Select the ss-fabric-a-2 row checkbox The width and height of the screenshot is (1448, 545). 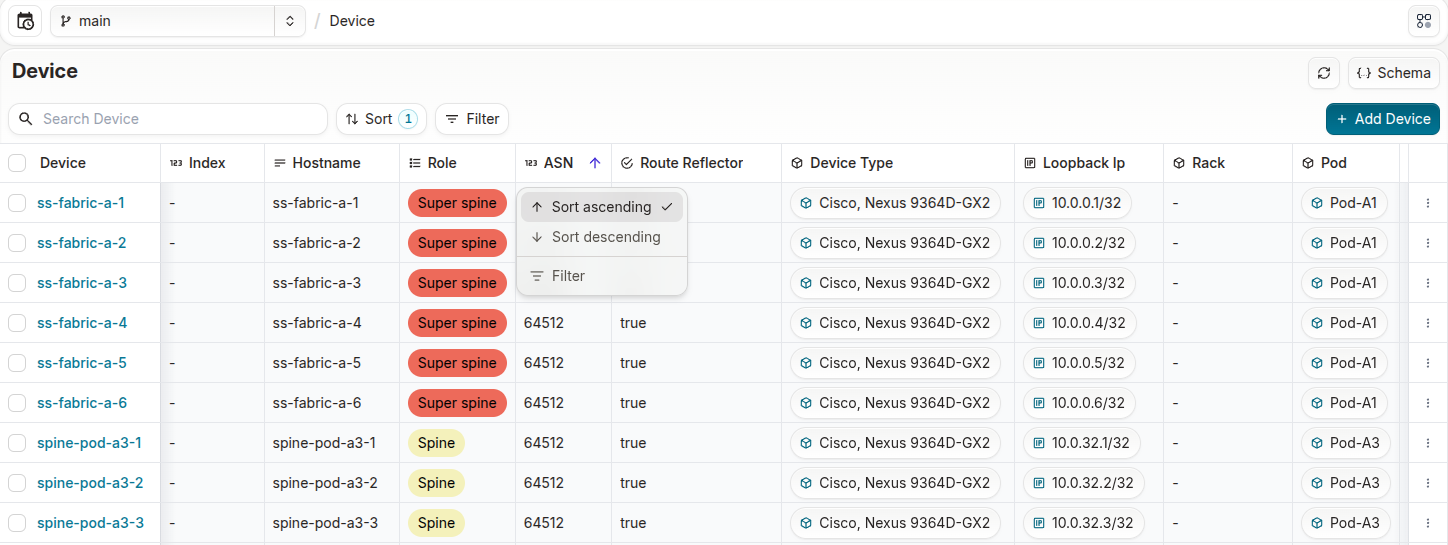(17, 243)
